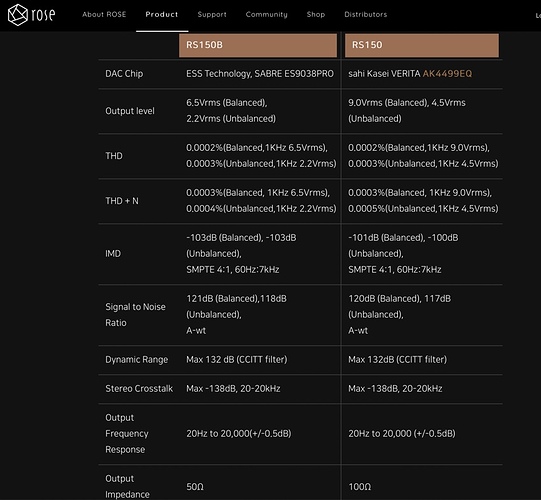Screen dimensions: 541x500
Task: Go to the Community section
Action: click(266, 14)
